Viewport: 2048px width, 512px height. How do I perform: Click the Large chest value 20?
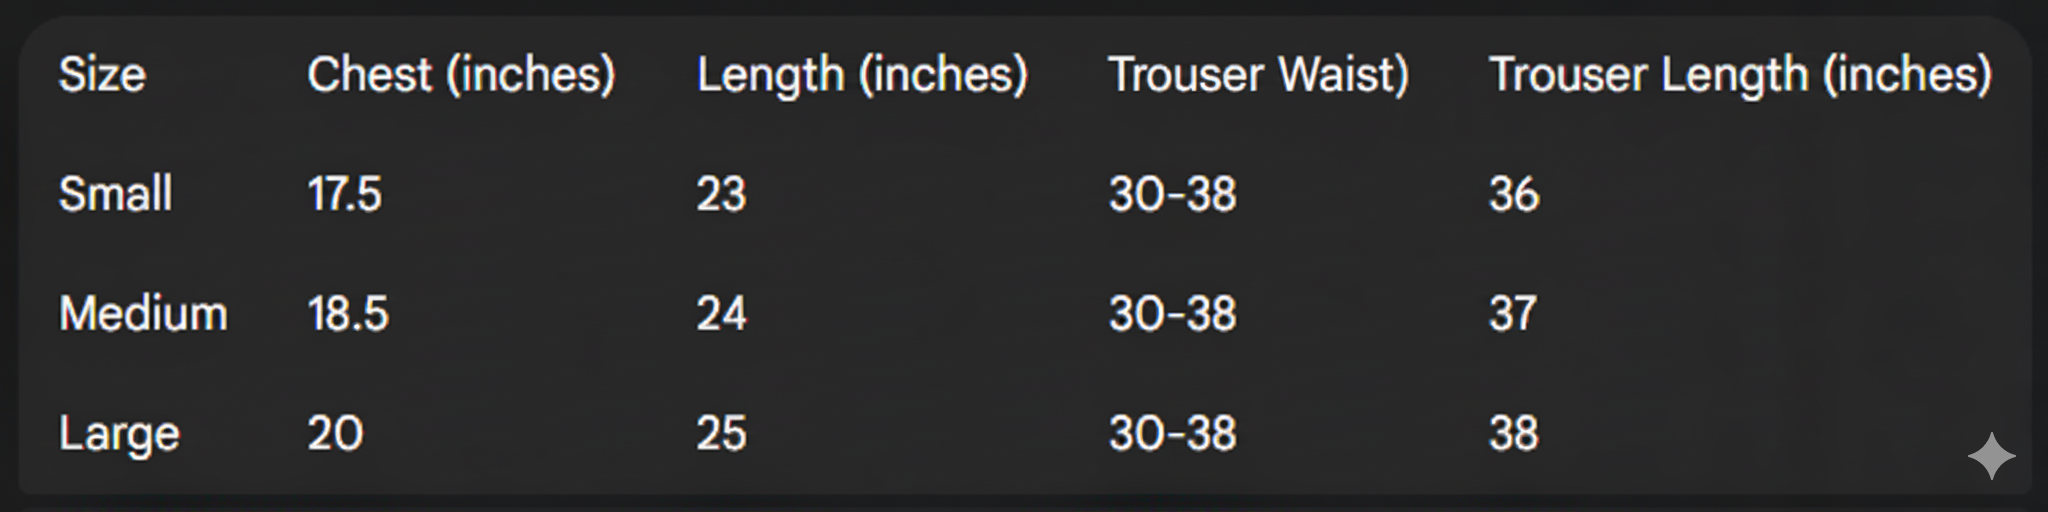click(335, 434)
